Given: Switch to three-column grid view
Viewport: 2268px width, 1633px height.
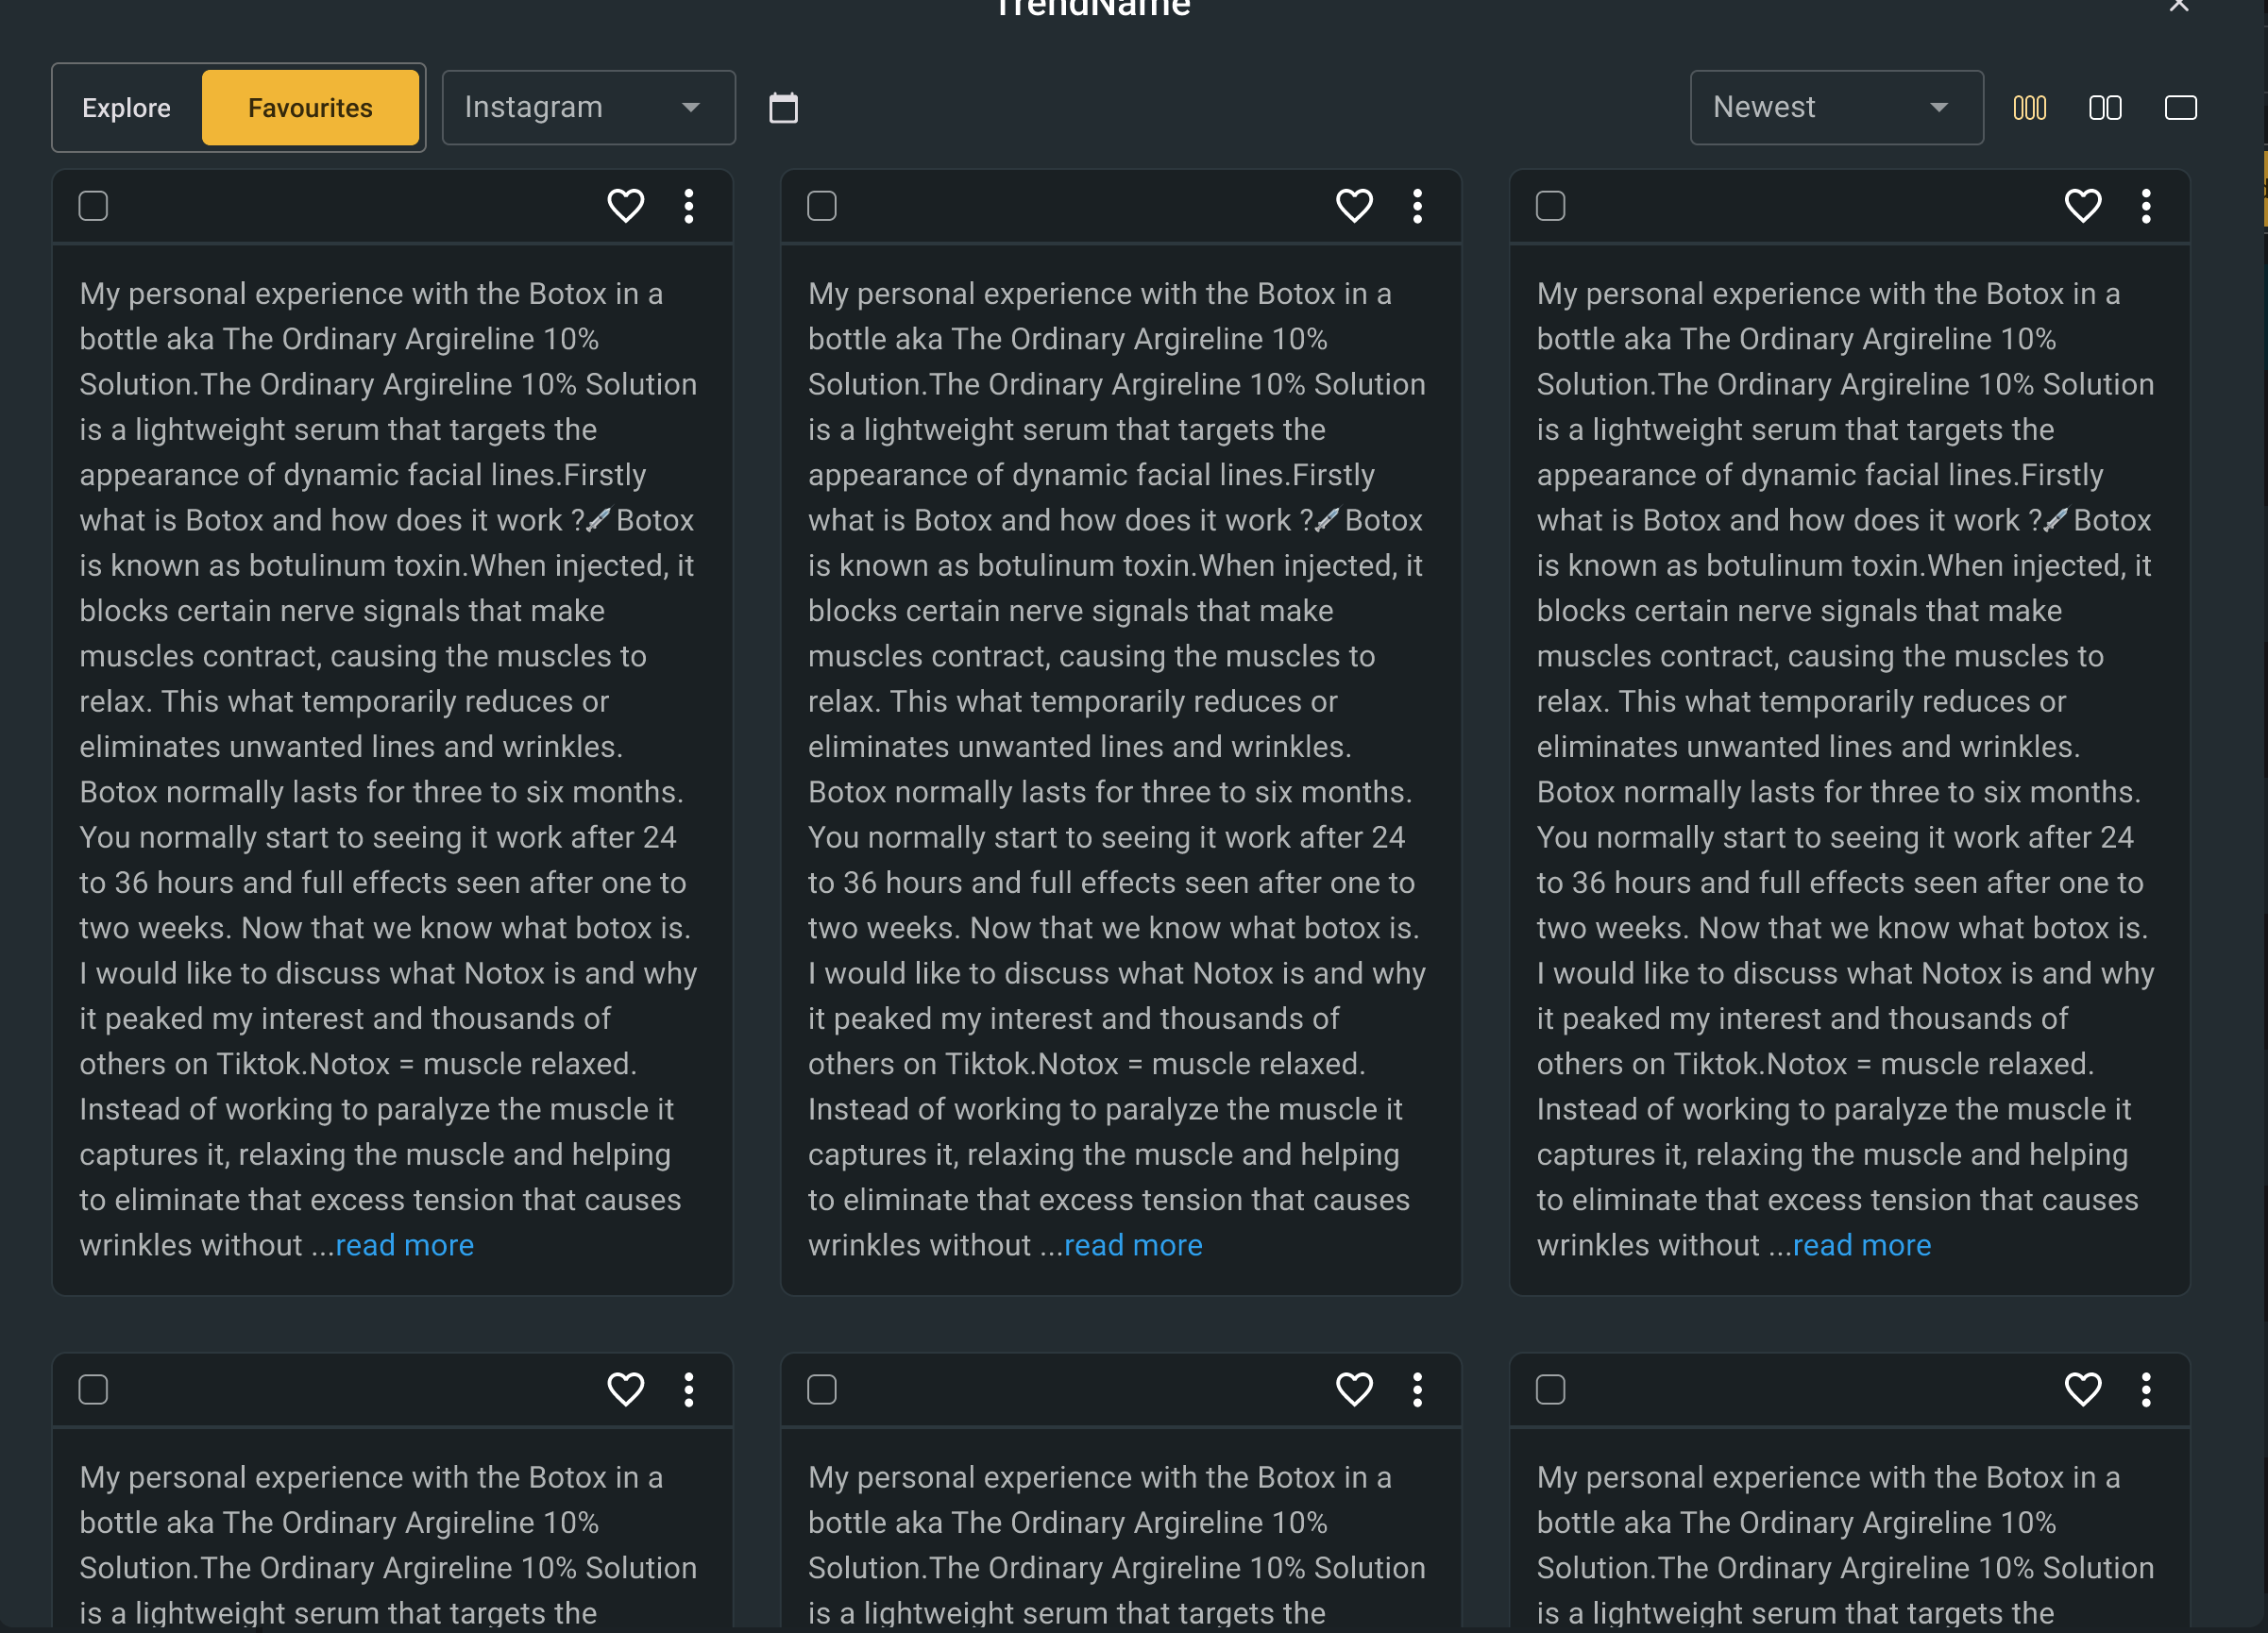Looking at the screenshot, I should tap(2029, 108).
